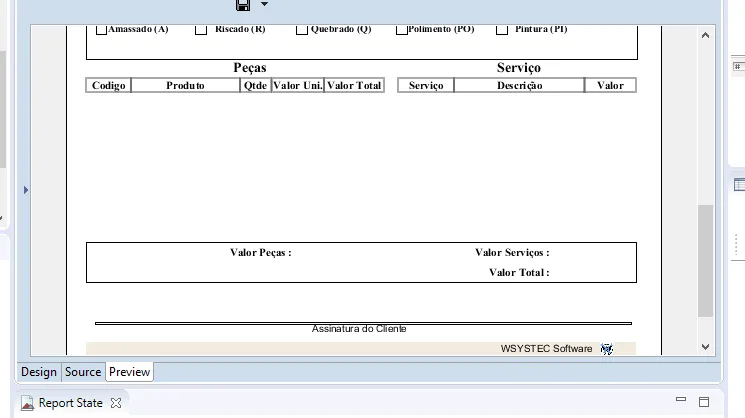Toggle the Quebrado (Q) checkbox
Image resolution: width=745 pixels, height=418 pixels.
[302, 30]
